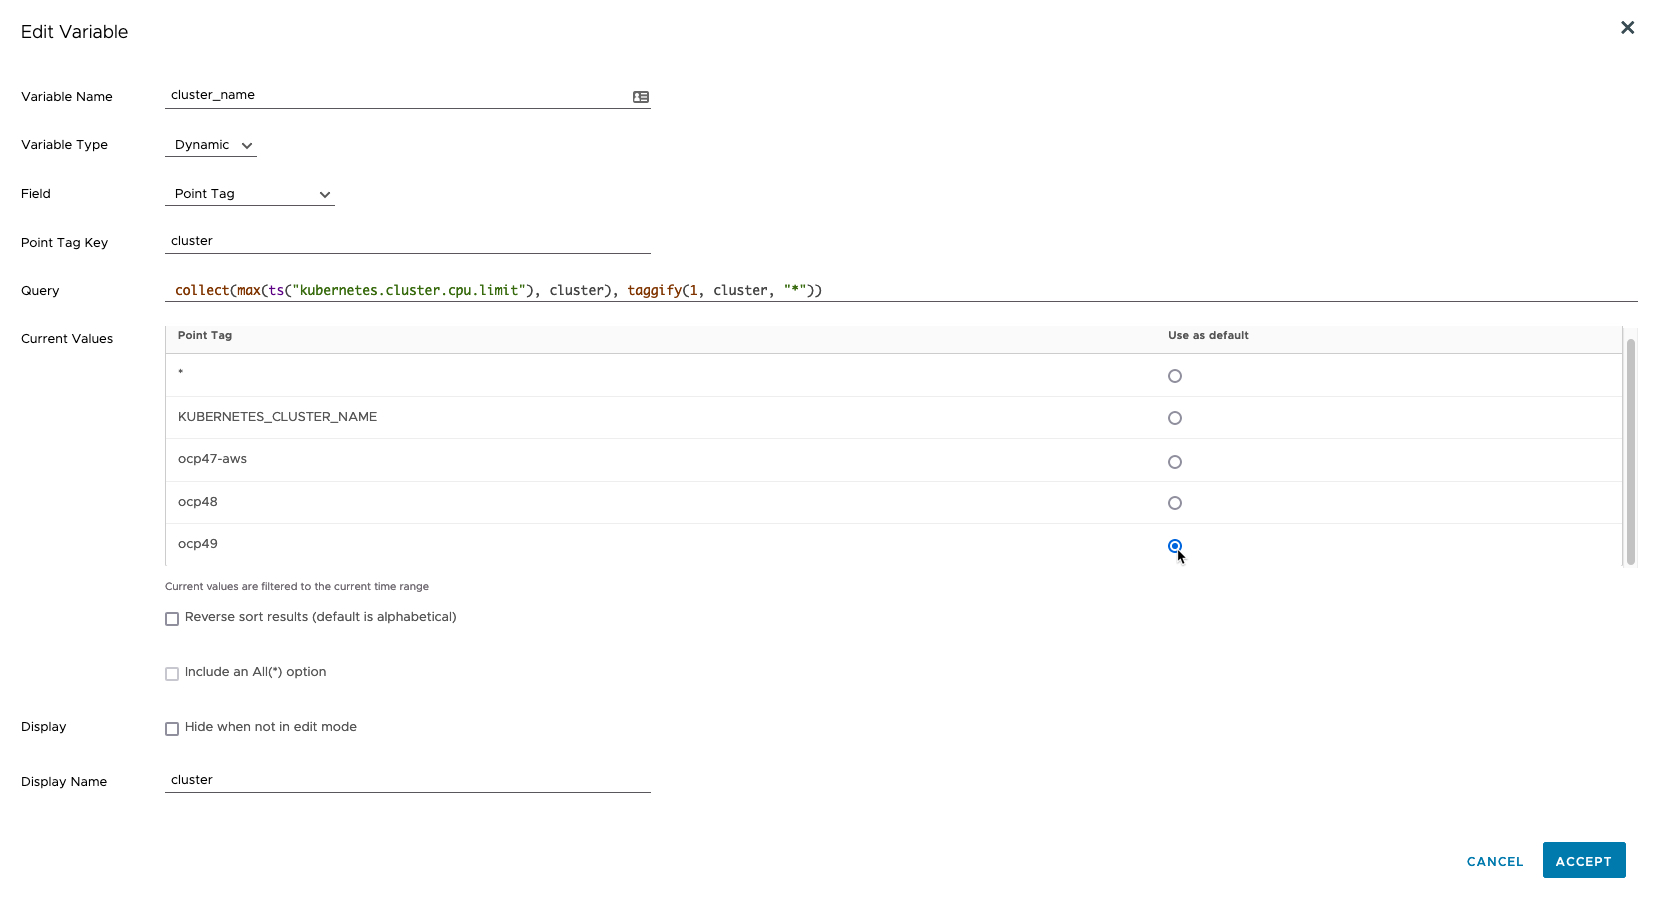The width and height of the screenshot is (1658, 904).
Task: Select * as default value
Action: pyautogui.click(x=1175, y=376)
